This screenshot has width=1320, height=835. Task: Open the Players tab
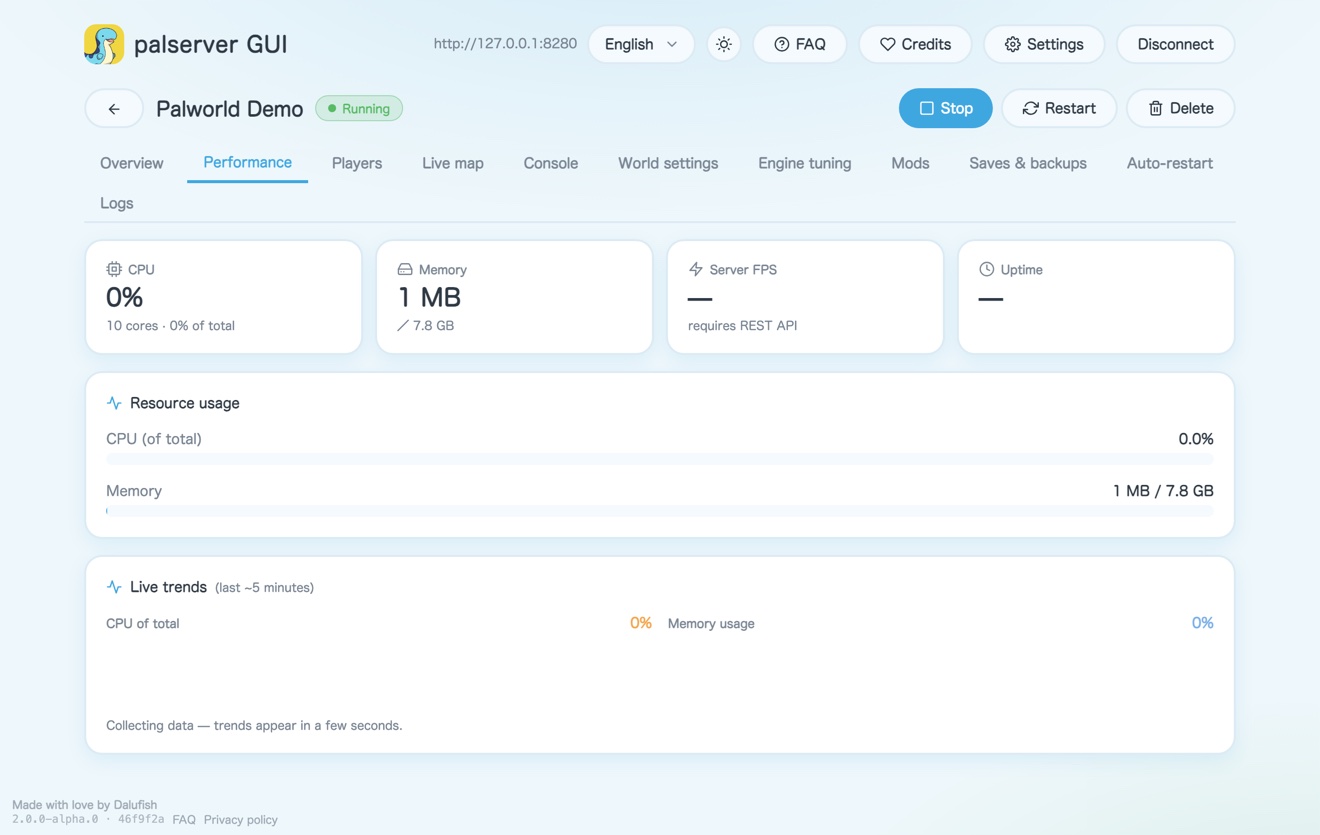click(357, 163)
